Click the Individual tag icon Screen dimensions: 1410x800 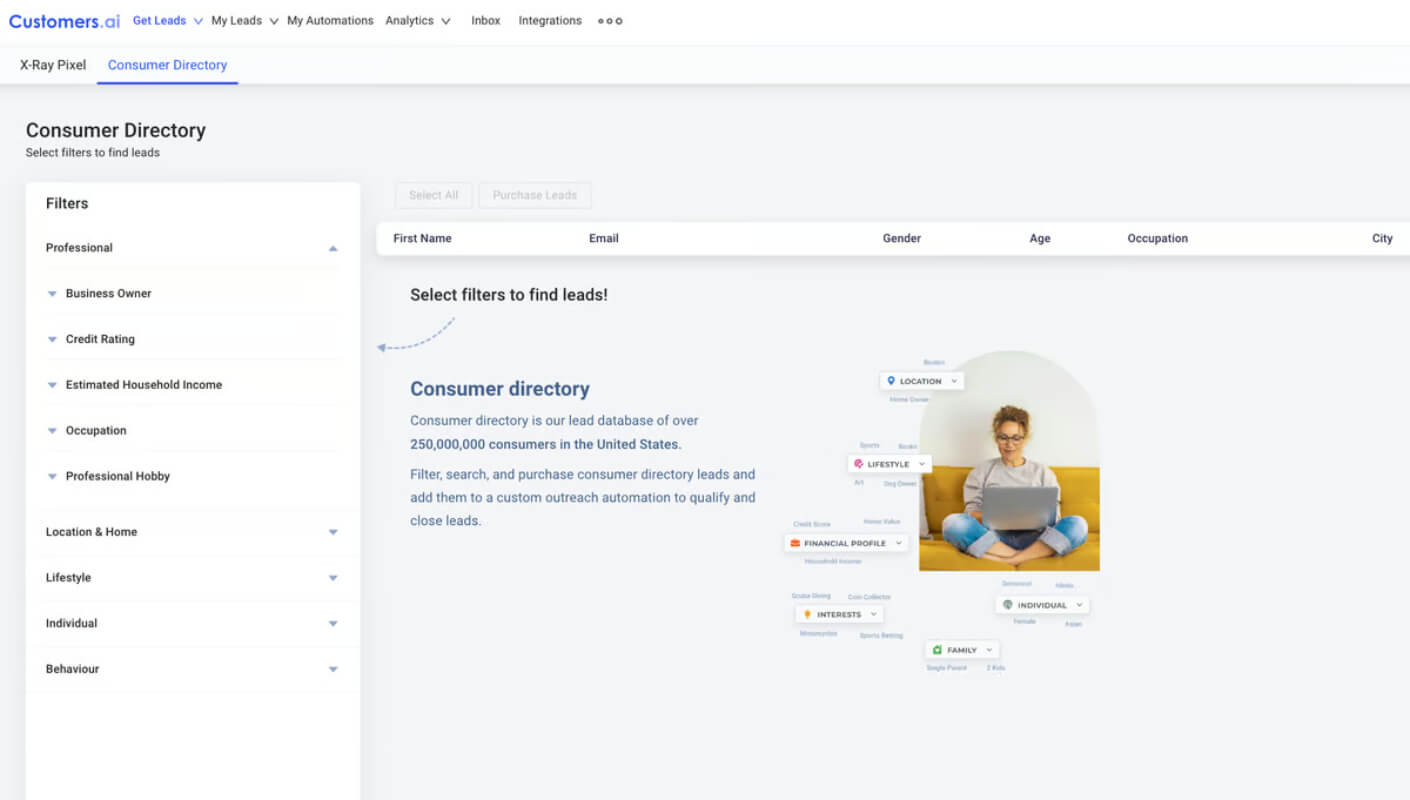(1008, 605)
